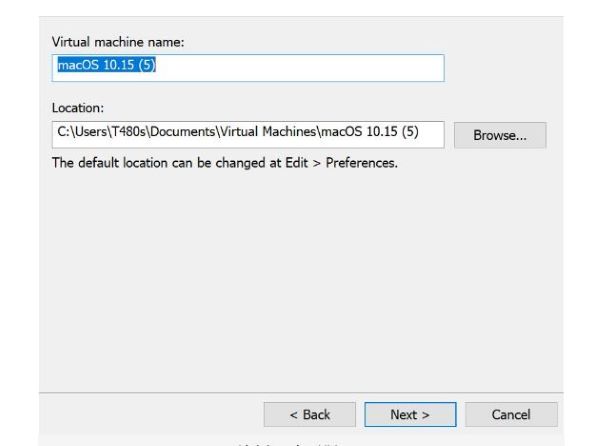This screenshot has height=446, width=600.
Task: Click the C:\Users portion of the path
Action: 82,132
